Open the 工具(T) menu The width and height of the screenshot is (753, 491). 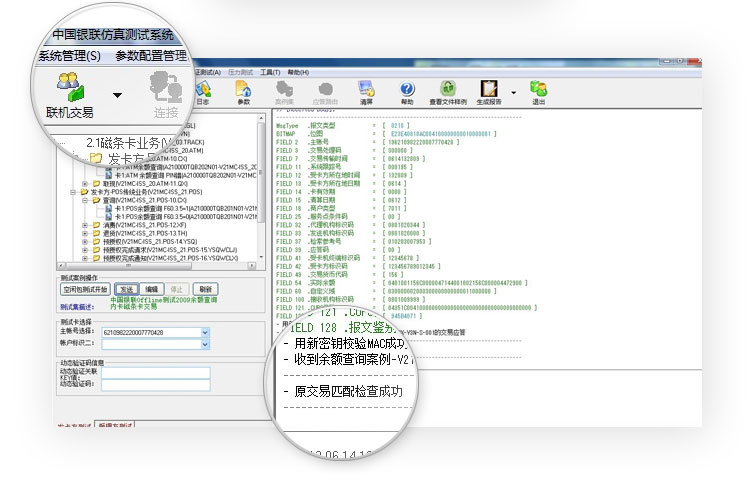270,72
